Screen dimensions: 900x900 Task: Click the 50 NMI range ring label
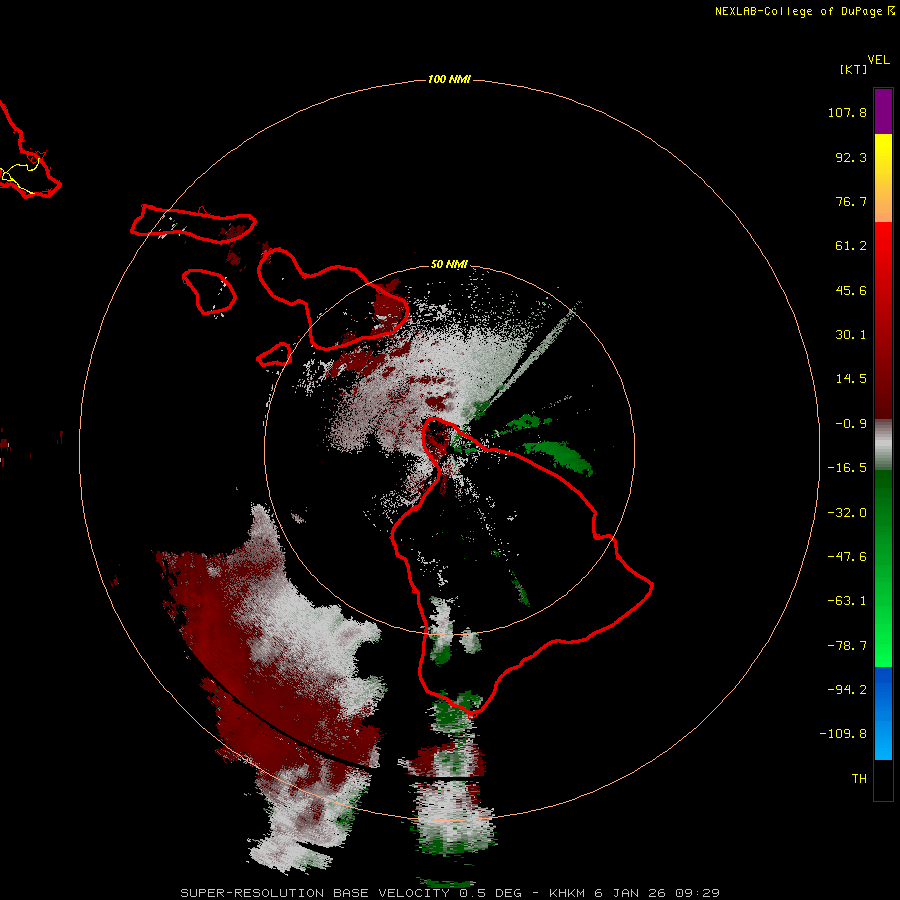click(449, 264)
